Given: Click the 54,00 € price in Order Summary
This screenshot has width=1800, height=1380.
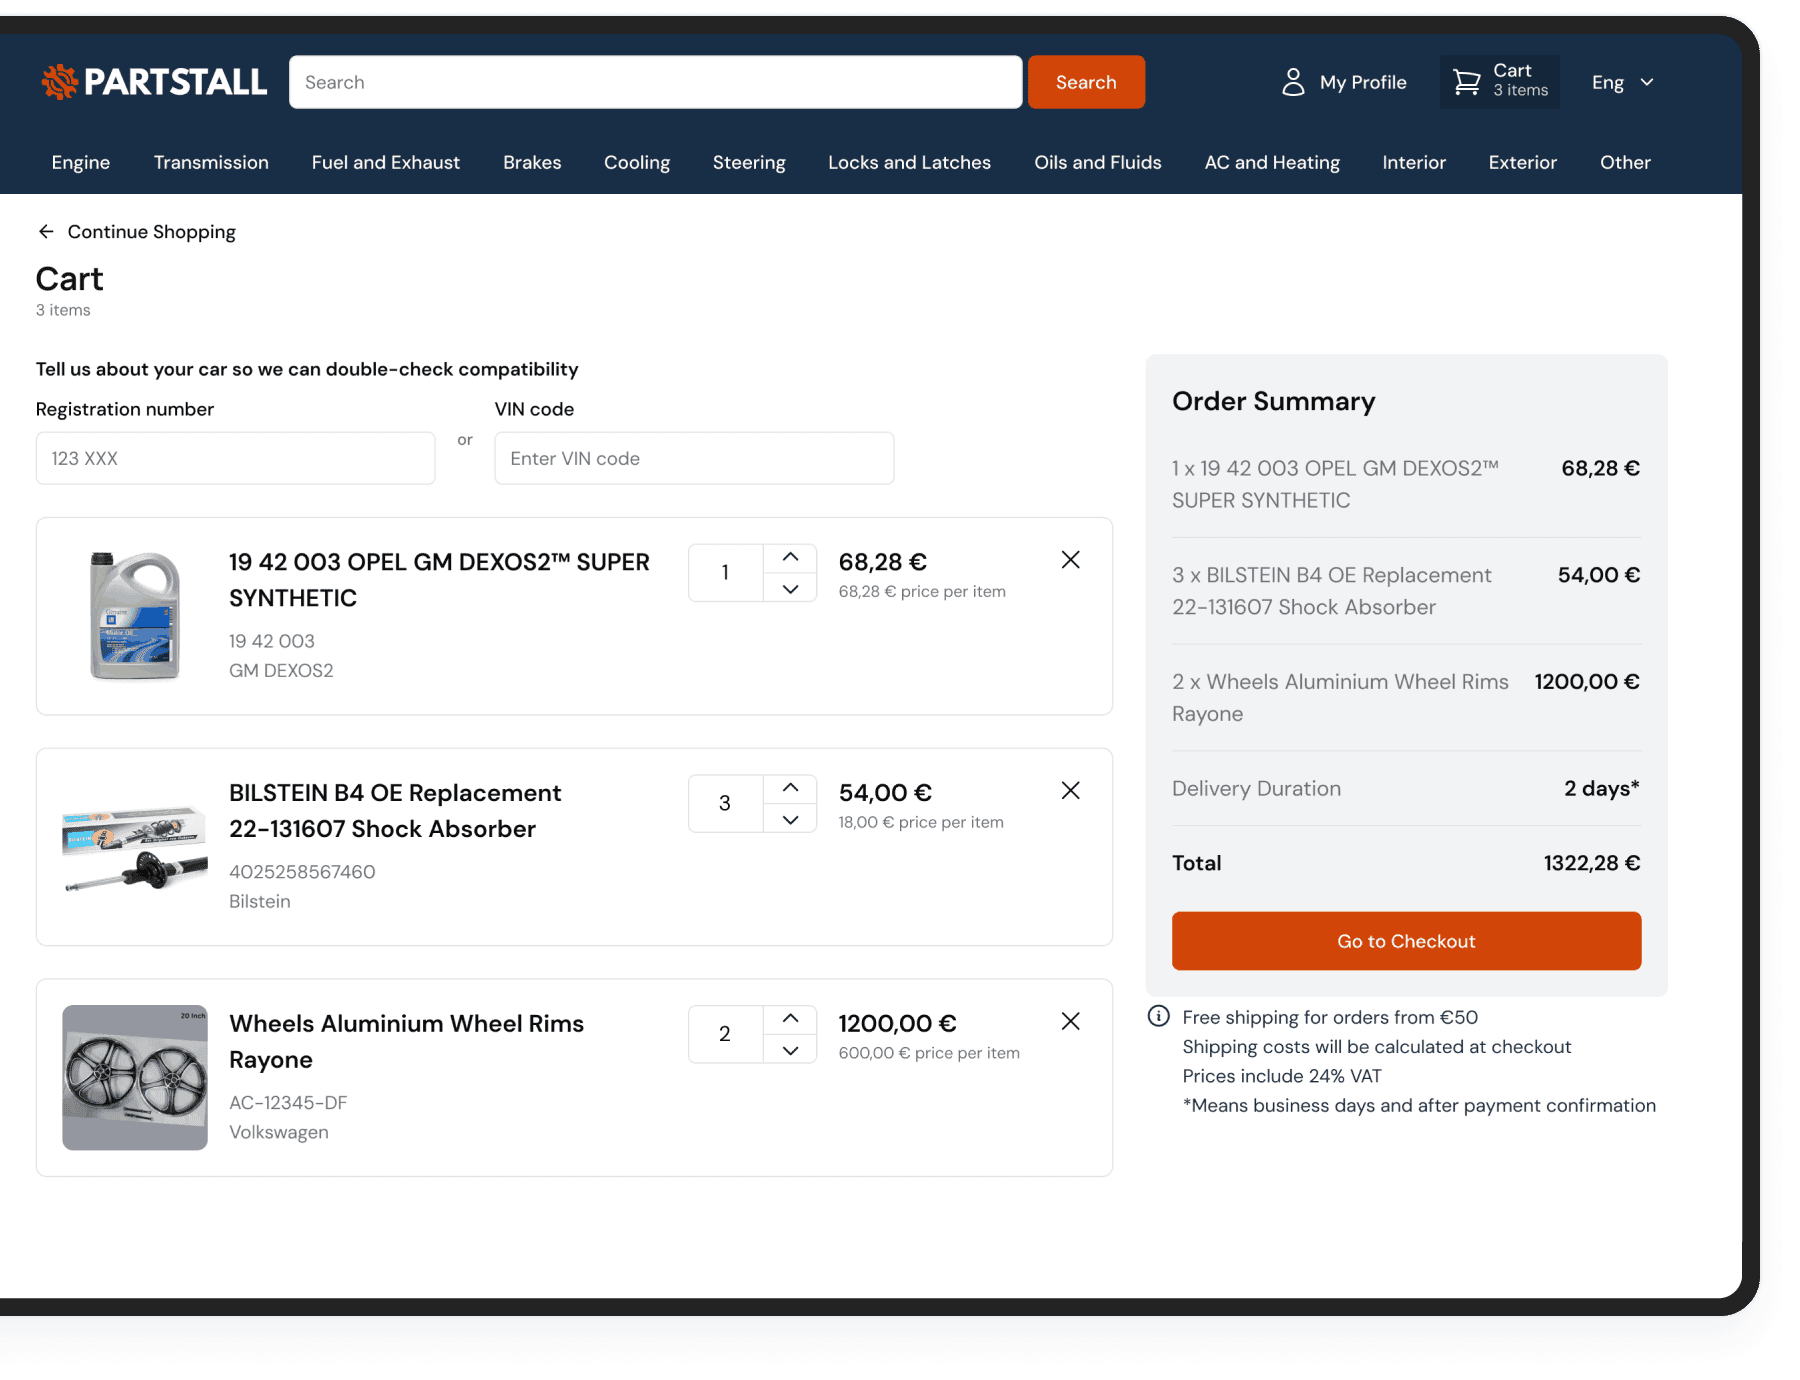Looking at the screenshot, I should click(x=1598, y=575).
